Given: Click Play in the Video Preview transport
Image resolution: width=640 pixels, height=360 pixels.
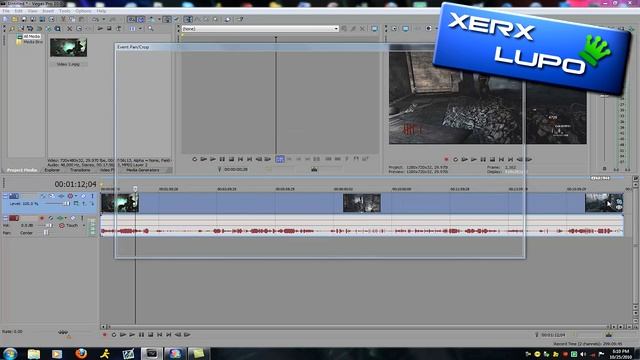Looking at the screenshot, I should (x=473, y=160).
